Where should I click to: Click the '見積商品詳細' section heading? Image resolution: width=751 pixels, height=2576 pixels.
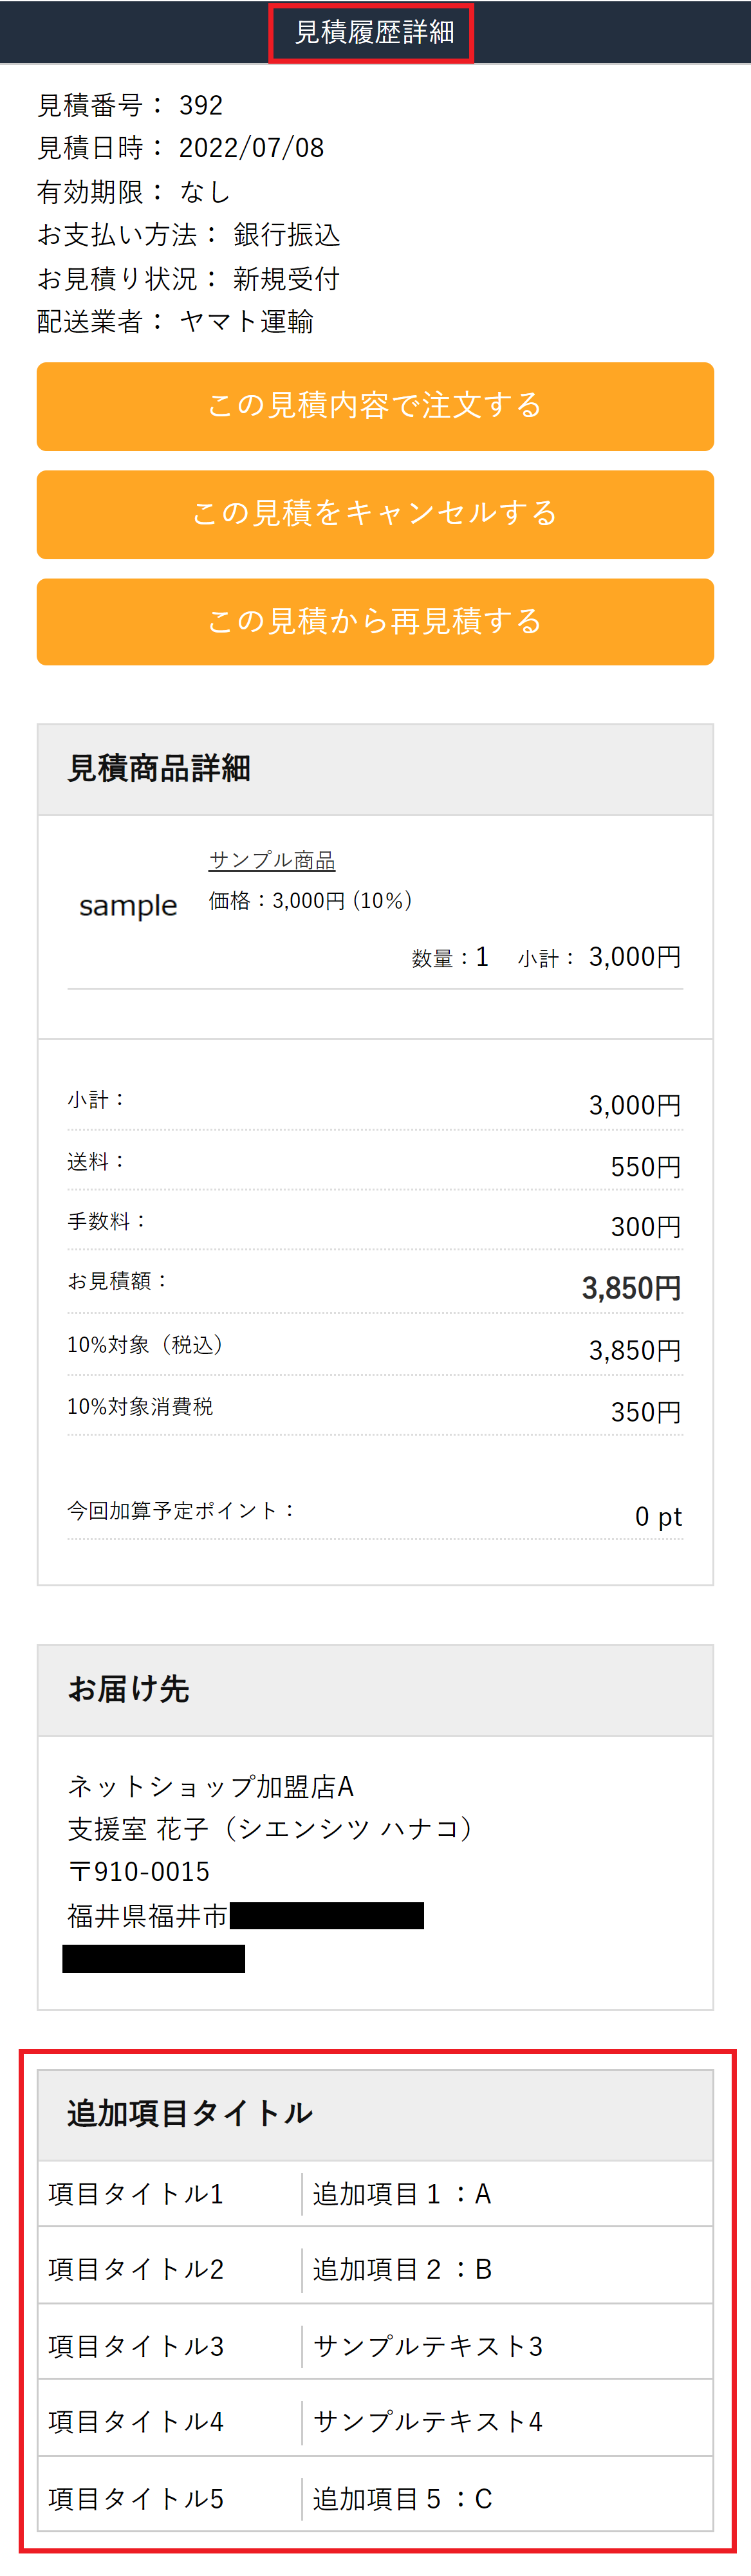(x=159, y=769)
